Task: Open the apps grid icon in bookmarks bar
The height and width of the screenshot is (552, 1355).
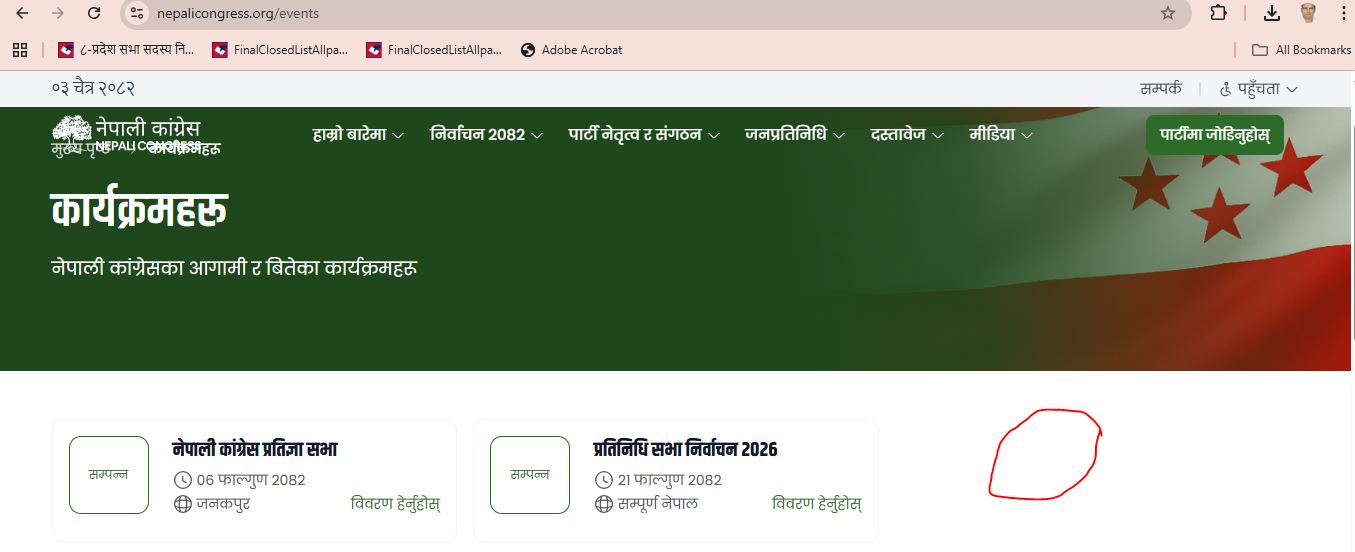Action: (19, 49)
